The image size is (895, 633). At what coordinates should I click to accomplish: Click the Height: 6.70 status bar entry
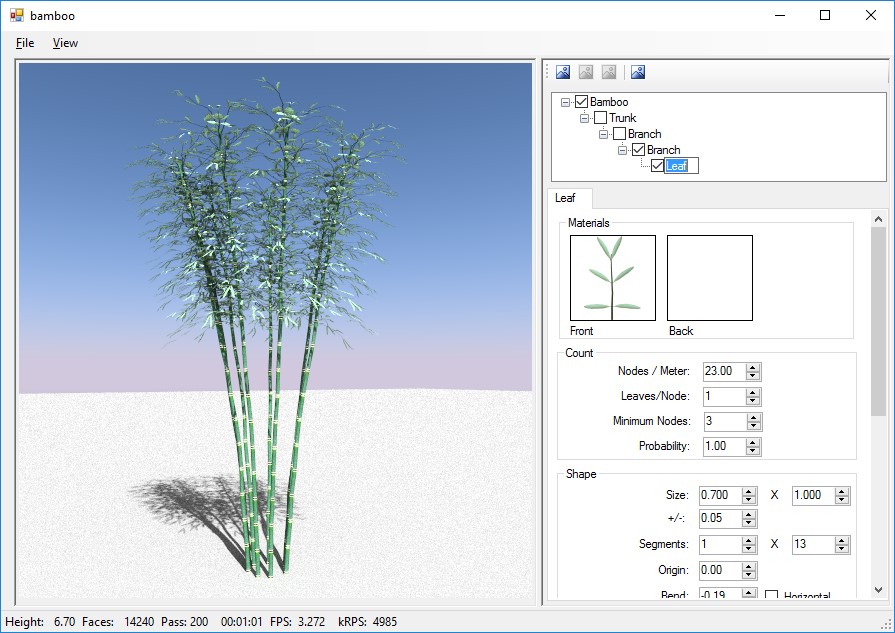coord(40,622)
